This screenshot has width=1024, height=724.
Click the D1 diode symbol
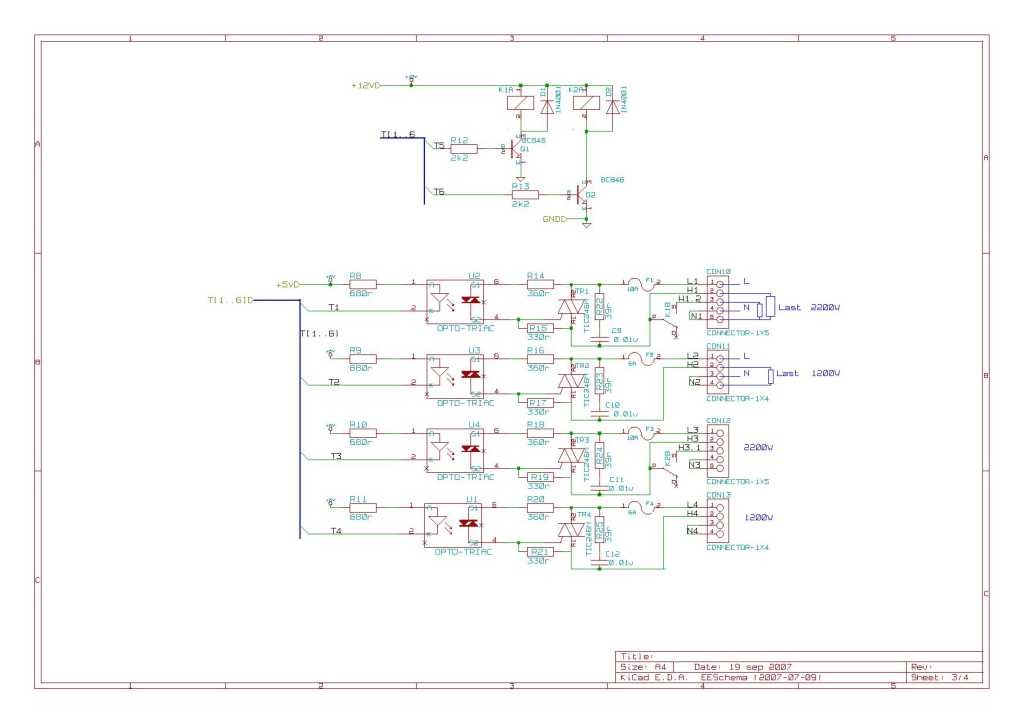tap(547, 107)
